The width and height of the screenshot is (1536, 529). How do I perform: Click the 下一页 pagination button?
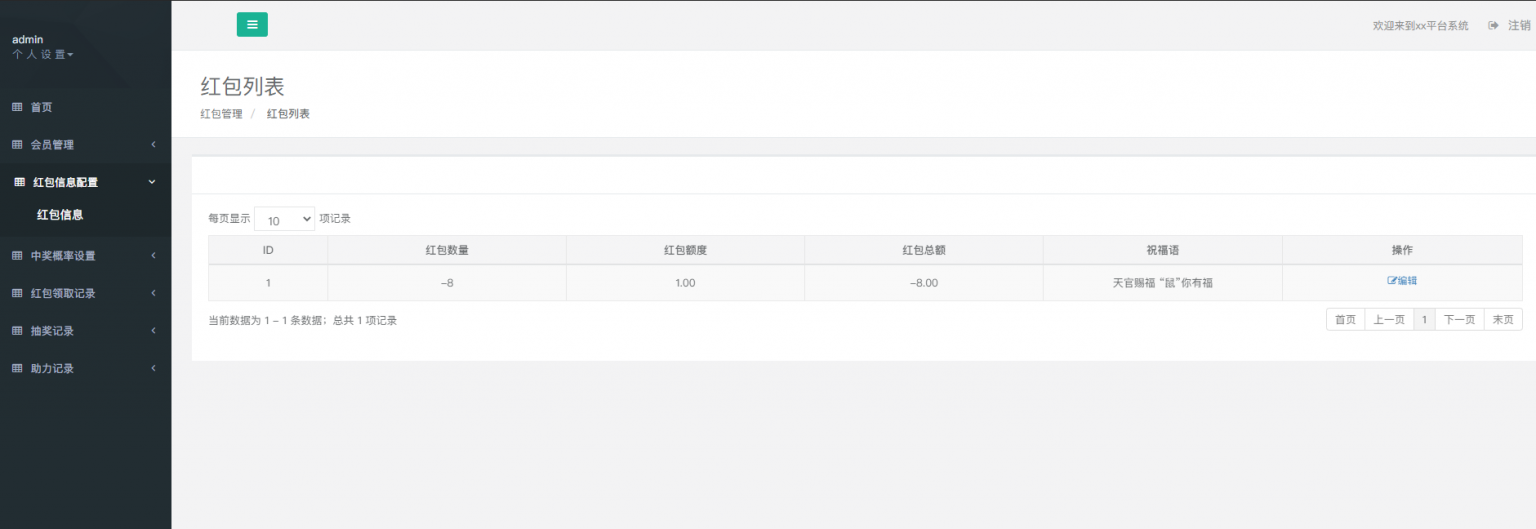[x=1457, y=320]
